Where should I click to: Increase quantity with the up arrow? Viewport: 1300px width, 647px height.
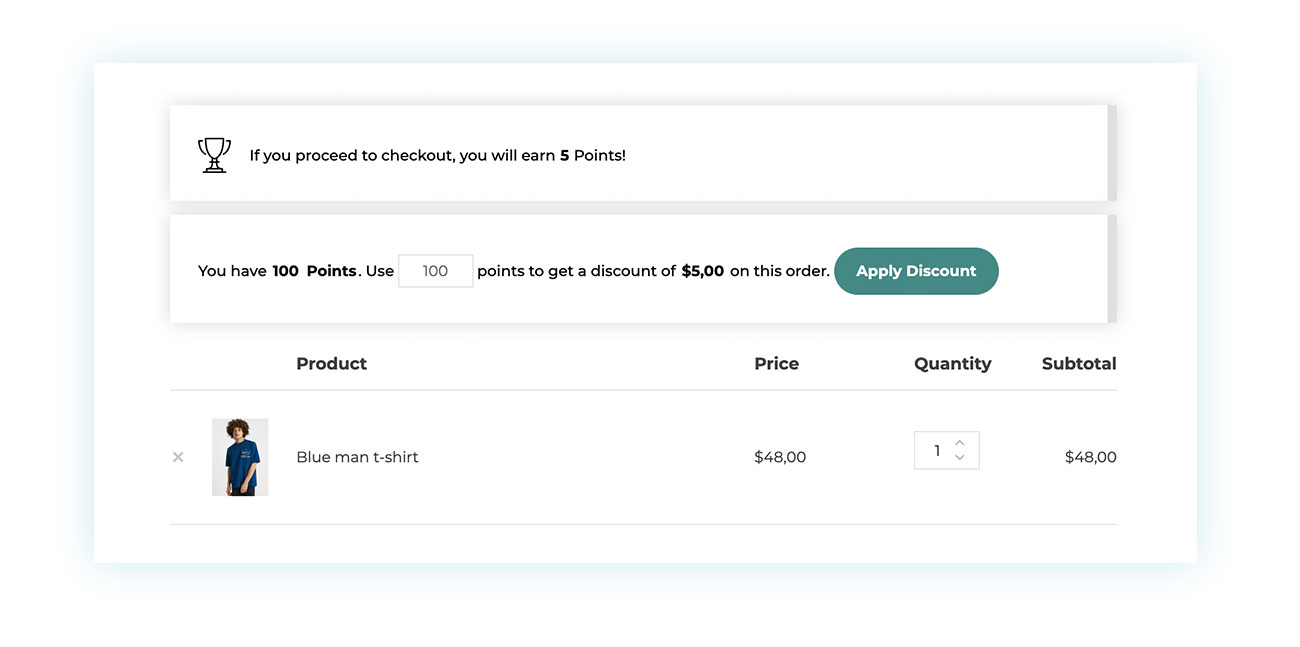tap(960, 442)
